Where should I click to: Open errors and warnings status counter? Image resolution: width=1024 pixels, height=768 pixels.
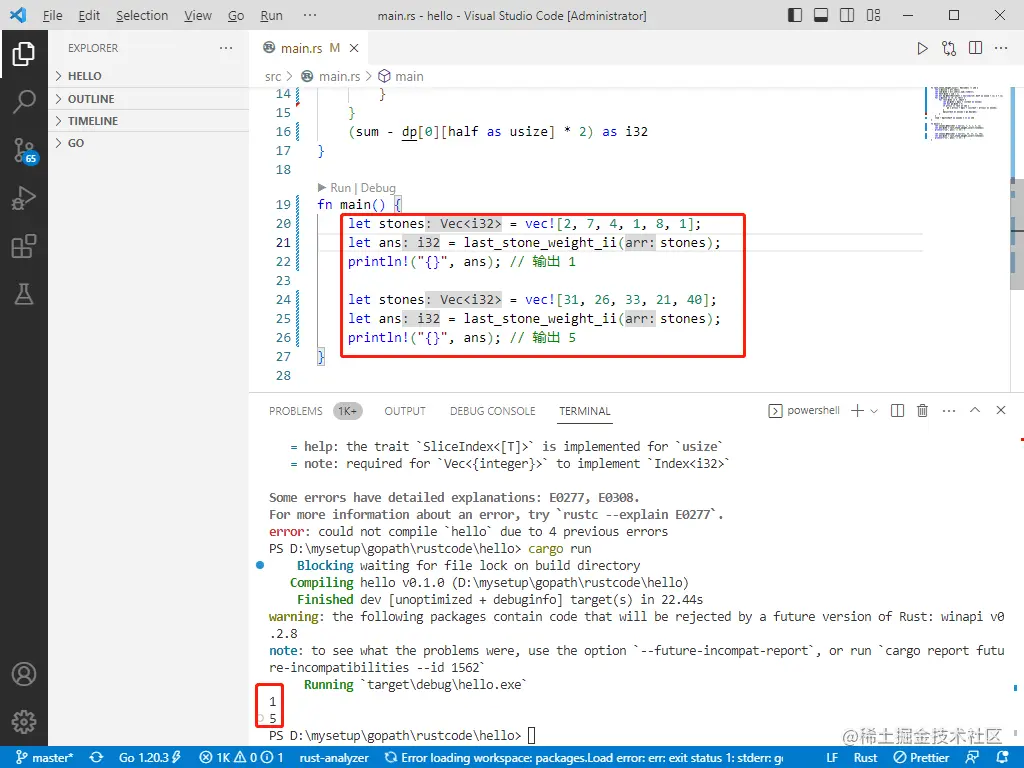(242, 758)
